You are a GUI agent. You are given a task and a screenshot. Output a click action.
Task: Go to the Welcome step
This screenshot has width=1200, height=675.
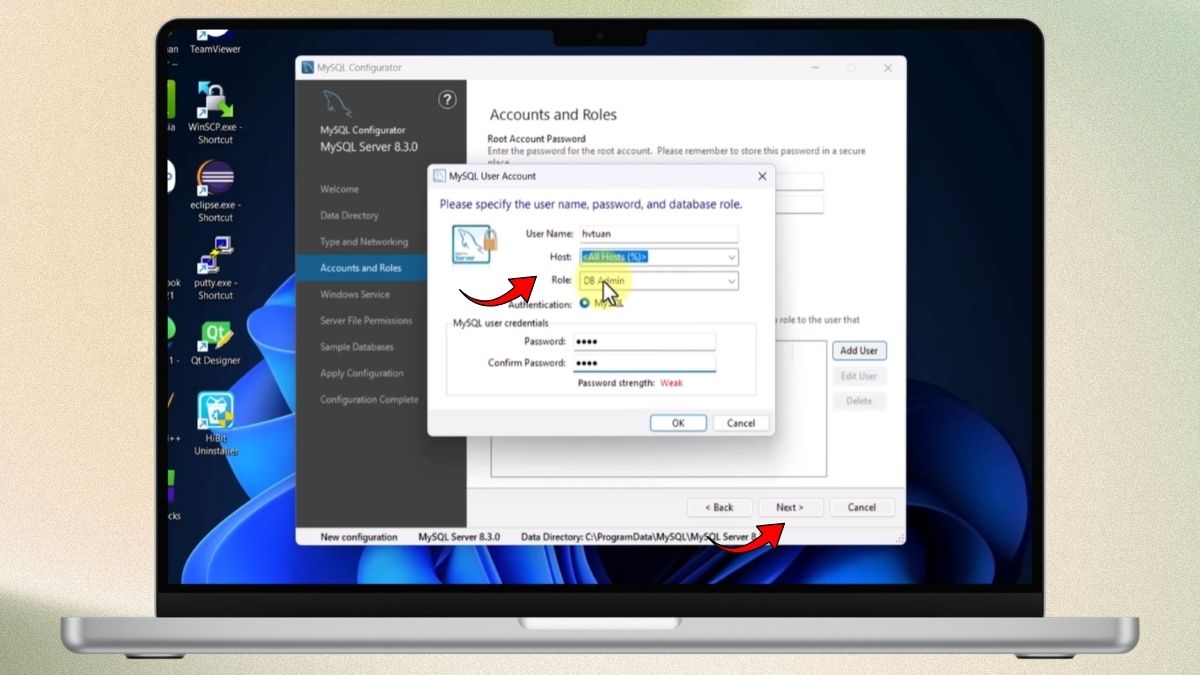coord(339,189)
